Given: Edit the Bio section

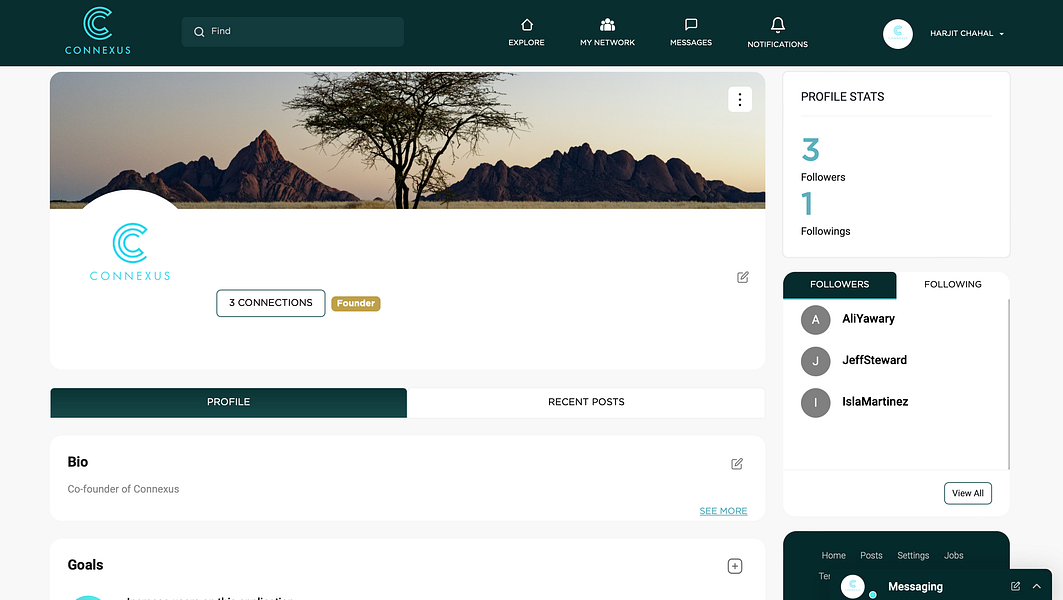Looking at the screenshot, I should (x=737, y=464).
